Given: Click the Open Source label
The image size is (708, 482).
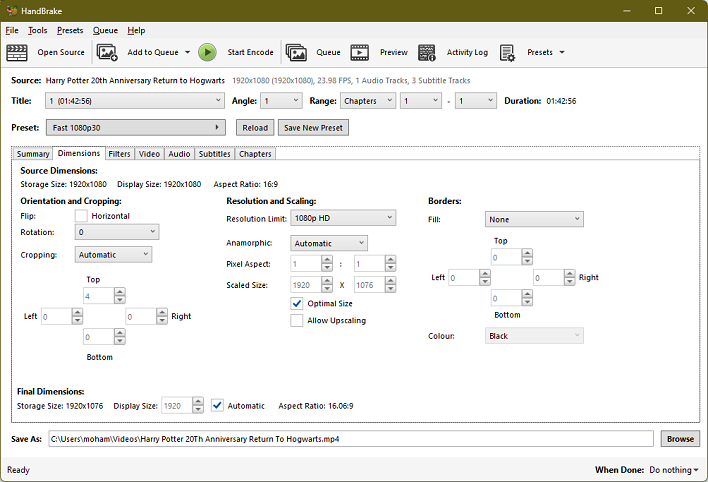Looking at the screenshot, I should coord(61,52).
